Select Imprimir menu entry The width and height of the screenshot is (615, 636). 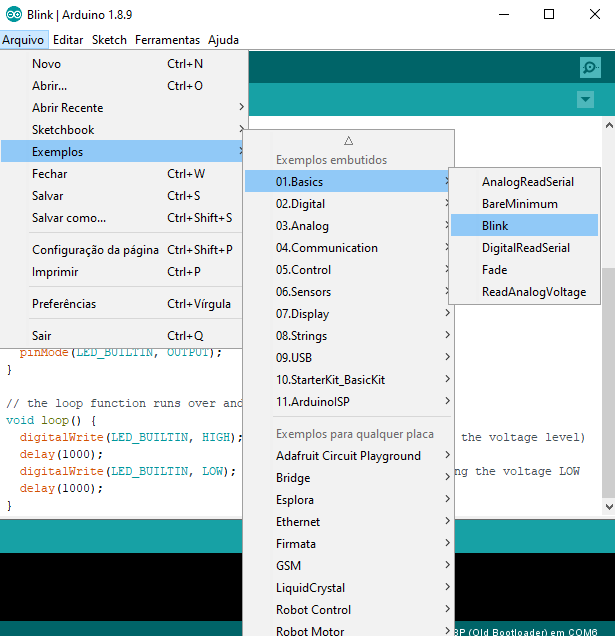[122, 271]
